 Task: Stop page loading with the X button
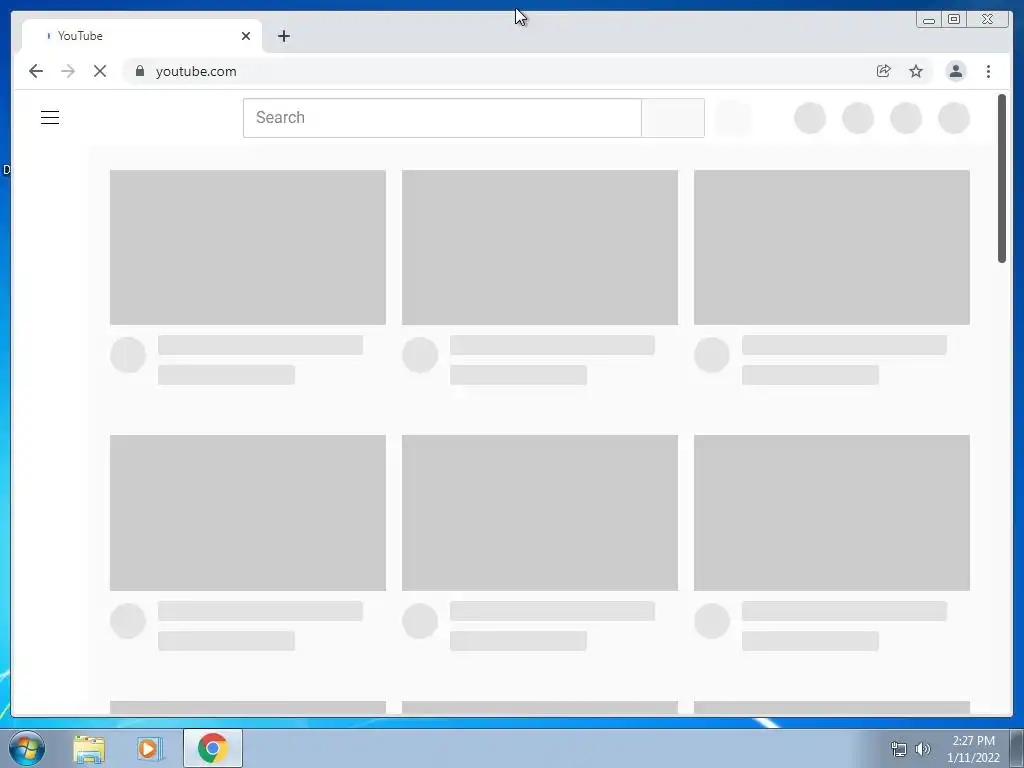pyautogui.click(x=100, y=71)
